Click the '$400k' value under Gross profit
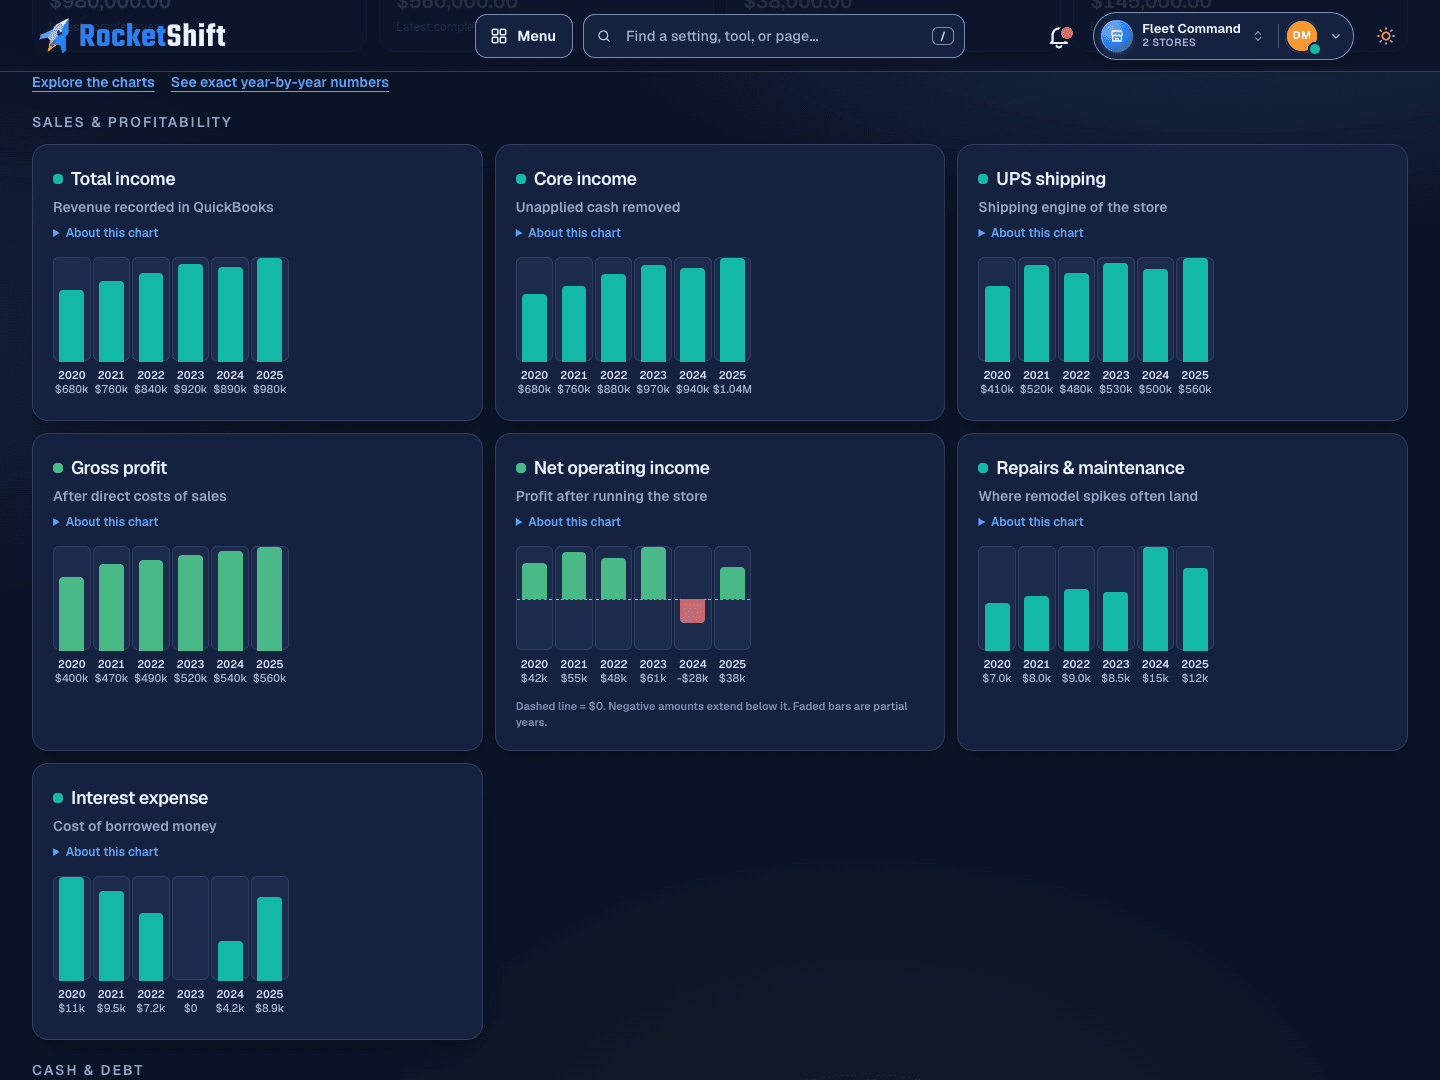 pos(72,679)
